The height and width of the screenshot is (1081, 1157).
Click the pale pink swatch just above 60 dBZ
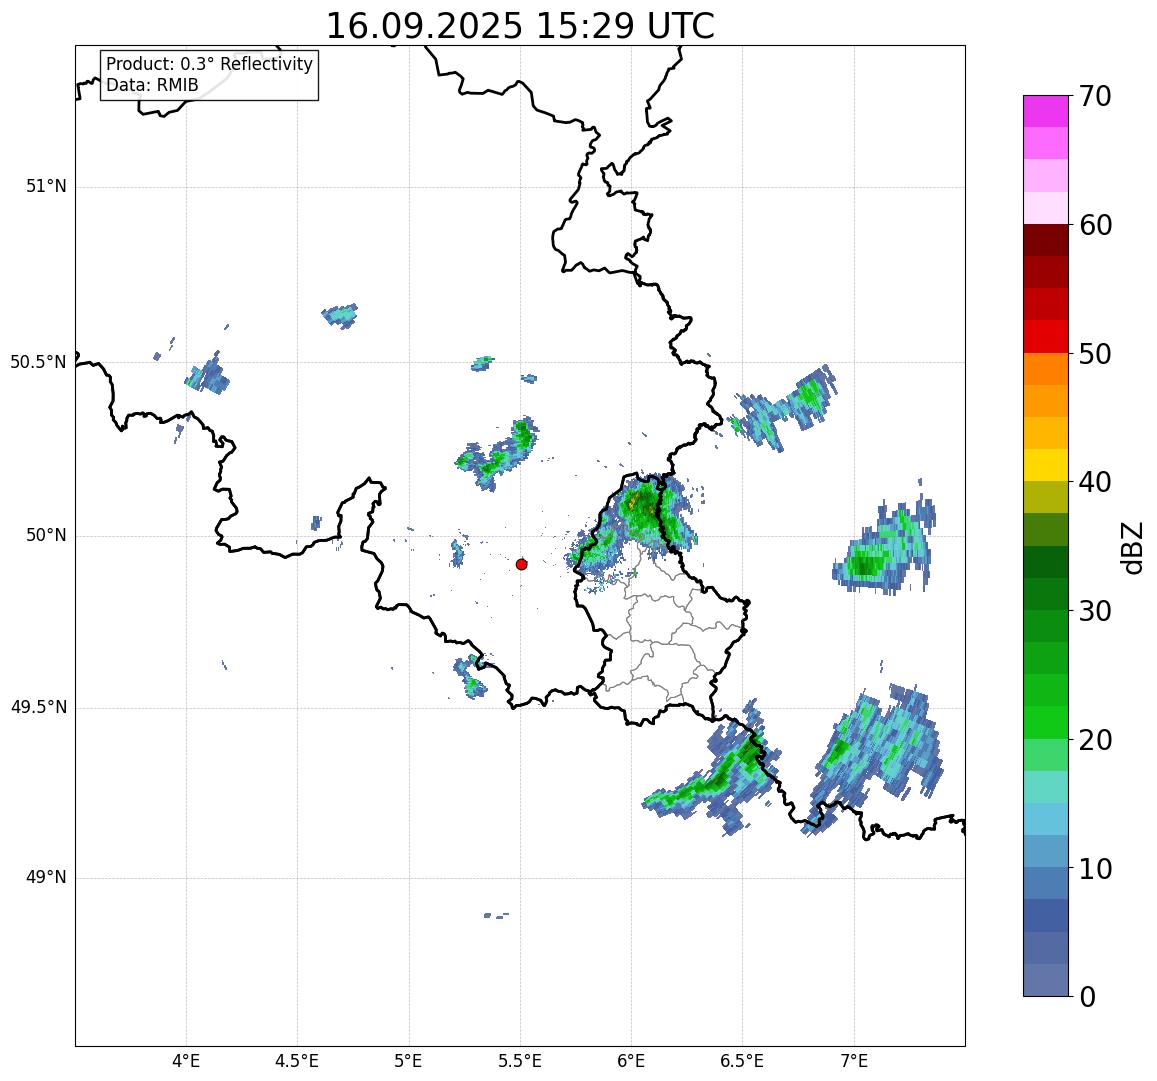1046,208
